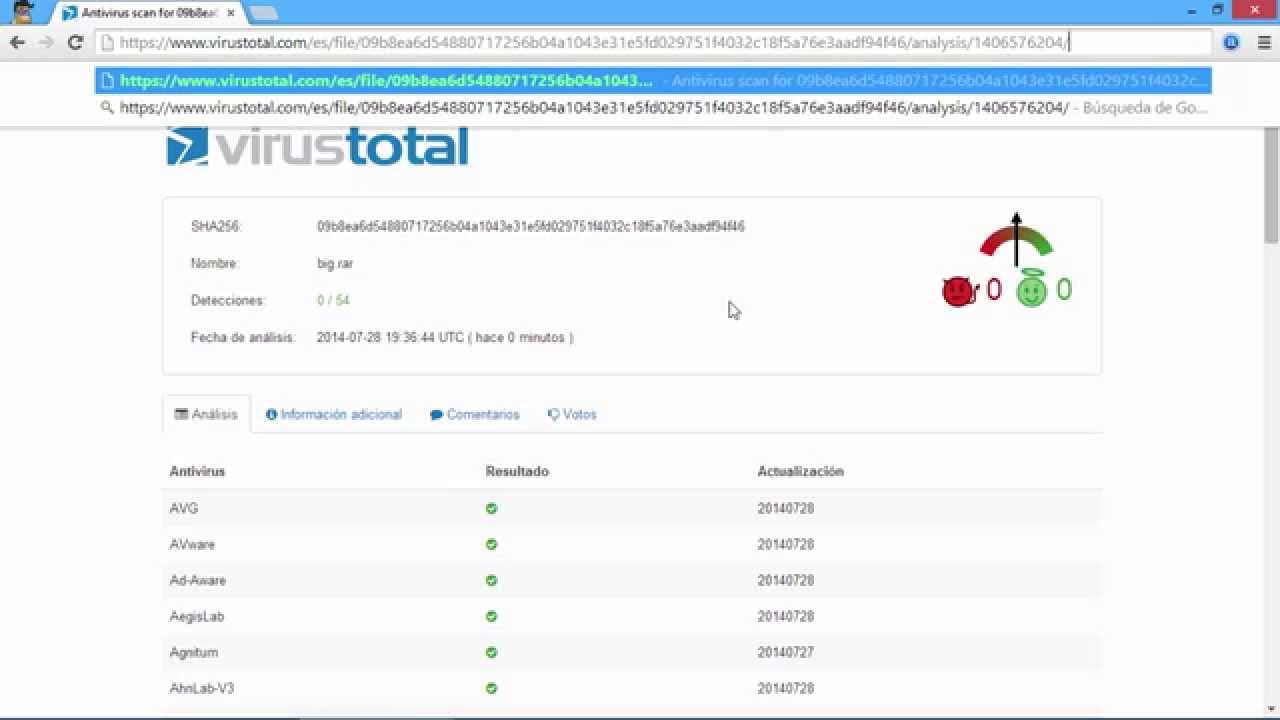Click the green check icon for AhnLab-V3

(x=491, y=688)
